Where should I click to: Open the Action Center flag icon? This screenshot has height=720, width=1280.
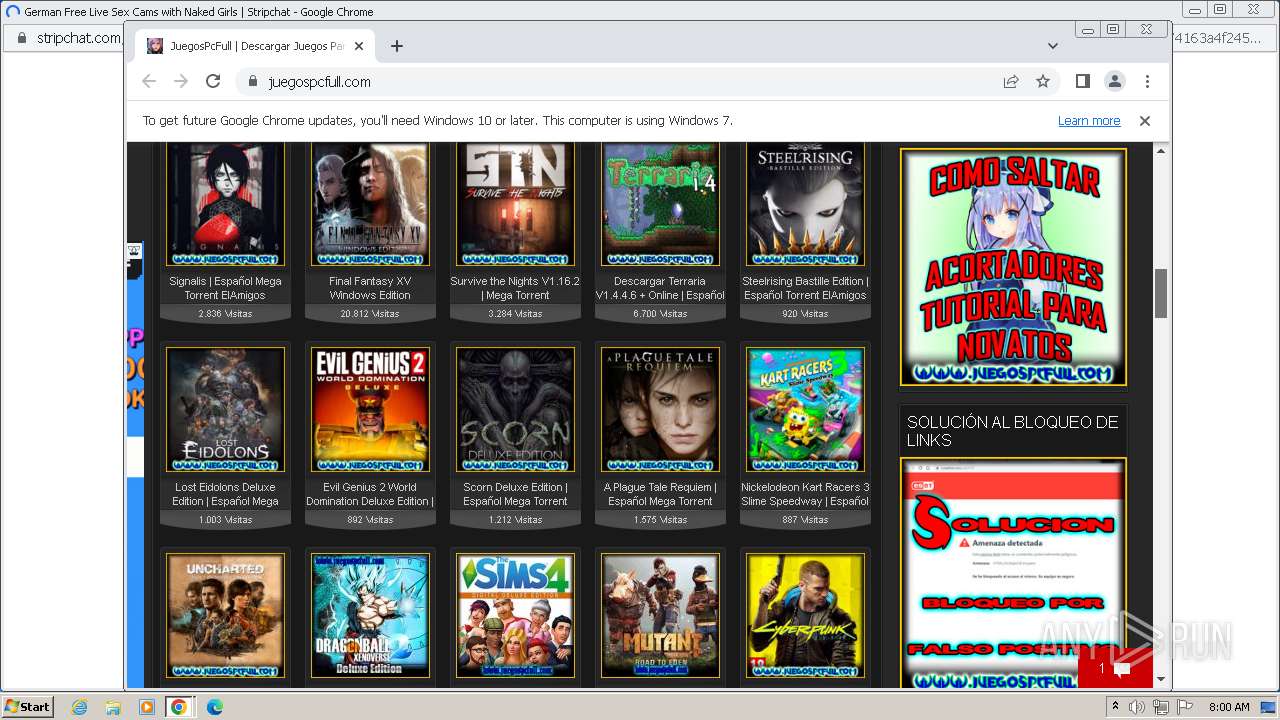(x=1184, y=707)
